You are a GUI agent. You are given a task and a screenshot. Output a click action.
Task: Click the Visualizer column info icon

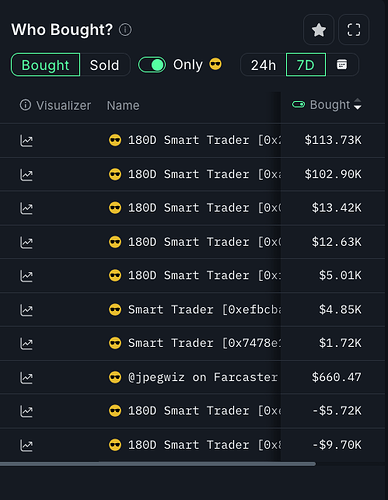[25, 105]
